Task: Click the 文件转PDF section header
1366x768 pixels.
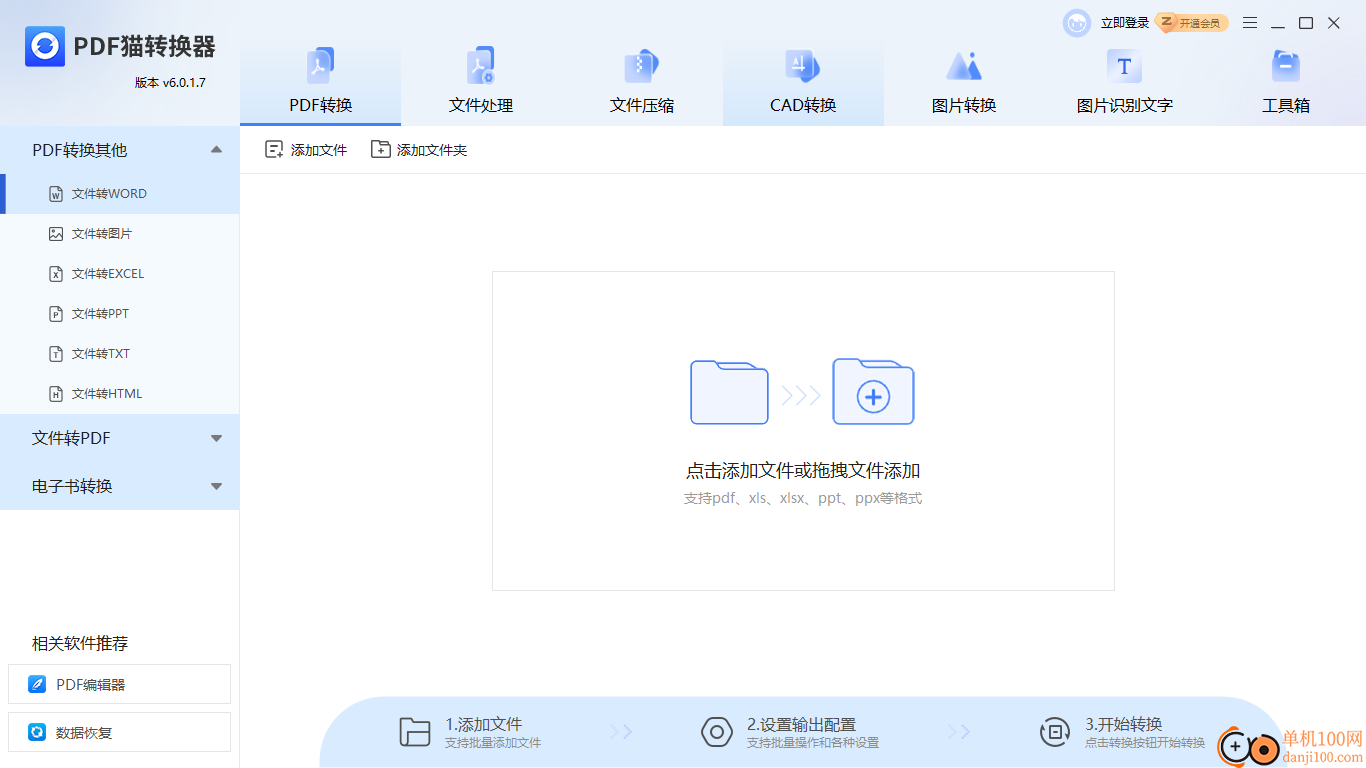Action: pyautogui.click(x=120, y=438)
